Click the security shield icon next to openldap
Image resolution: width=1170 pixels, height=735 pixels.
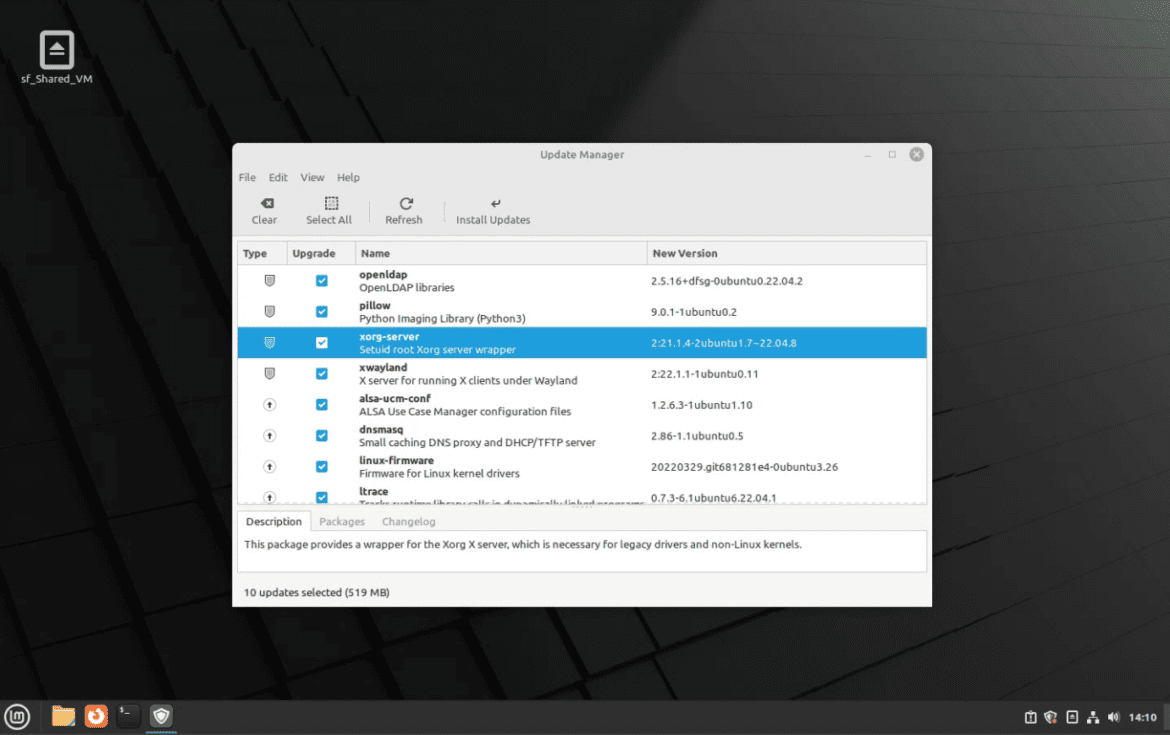tap(269, 280)
